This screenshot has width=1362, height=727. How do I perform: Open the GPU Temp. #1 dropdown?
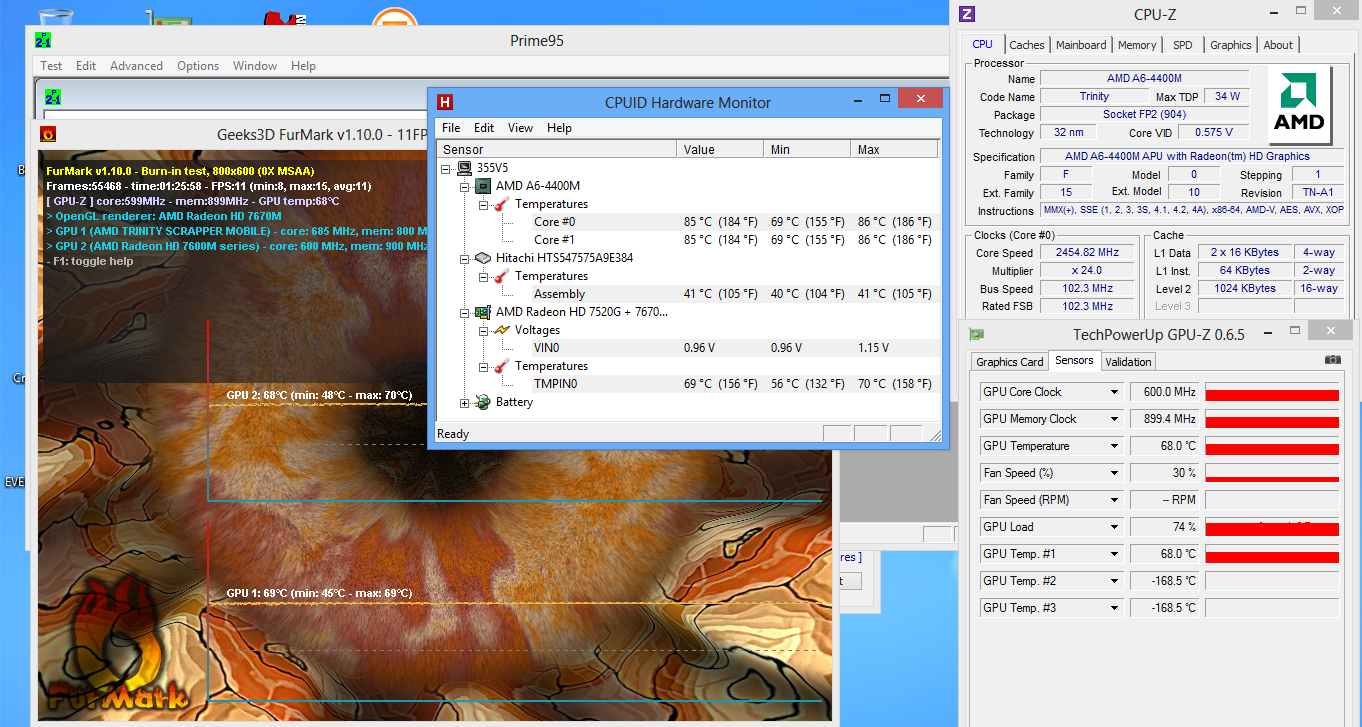(1114, 554)
